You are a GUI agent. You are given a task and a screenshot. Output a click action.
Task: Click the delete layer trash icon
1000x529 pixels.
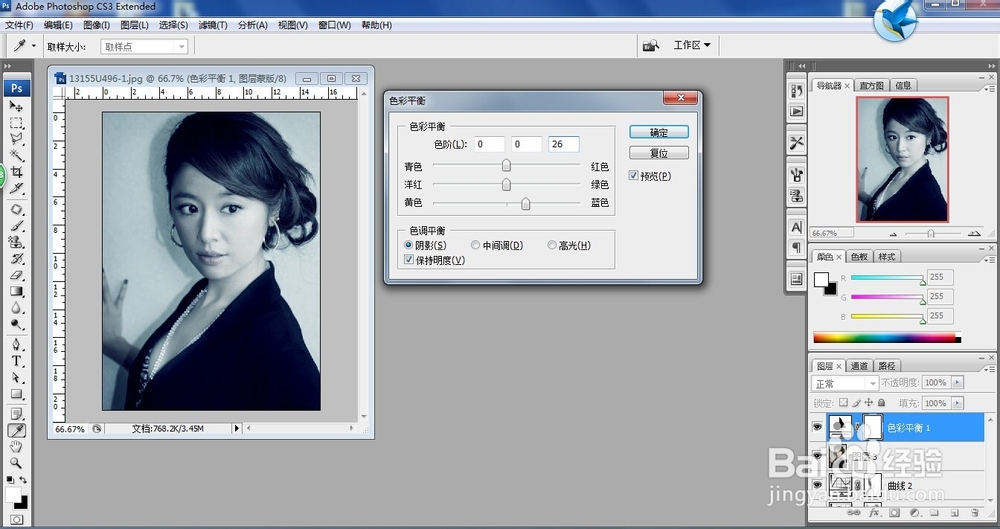coord(974,512)
